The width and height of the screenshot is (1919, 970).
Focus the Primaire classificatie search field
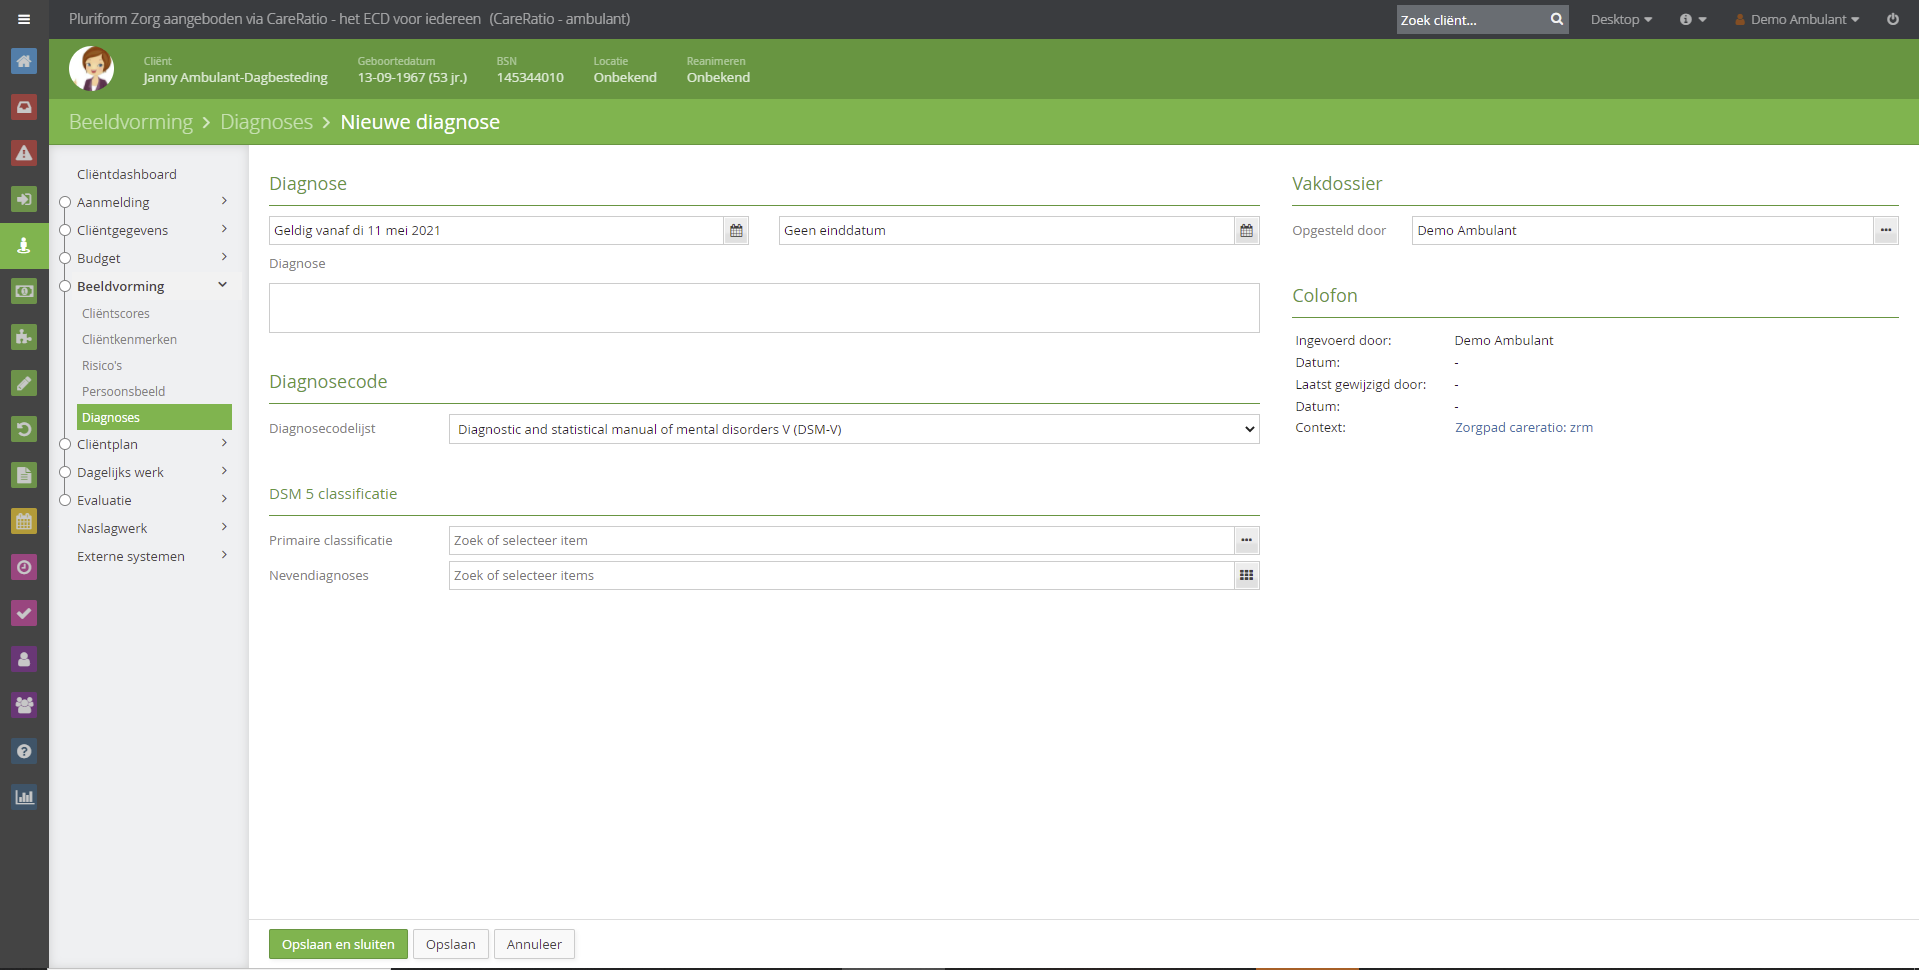tap(841, 541)
